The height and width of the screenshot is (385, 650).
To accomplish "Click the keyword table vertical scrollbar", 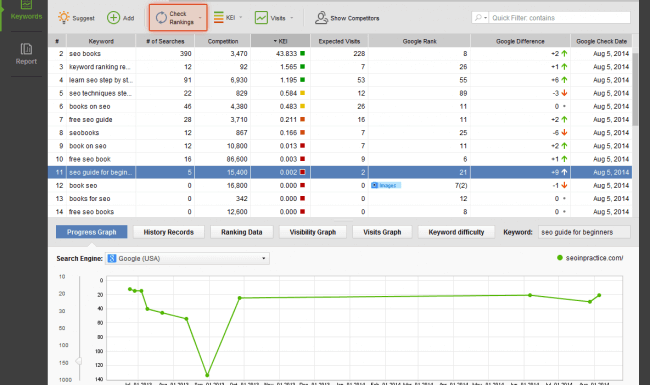I will pos(635,89).
